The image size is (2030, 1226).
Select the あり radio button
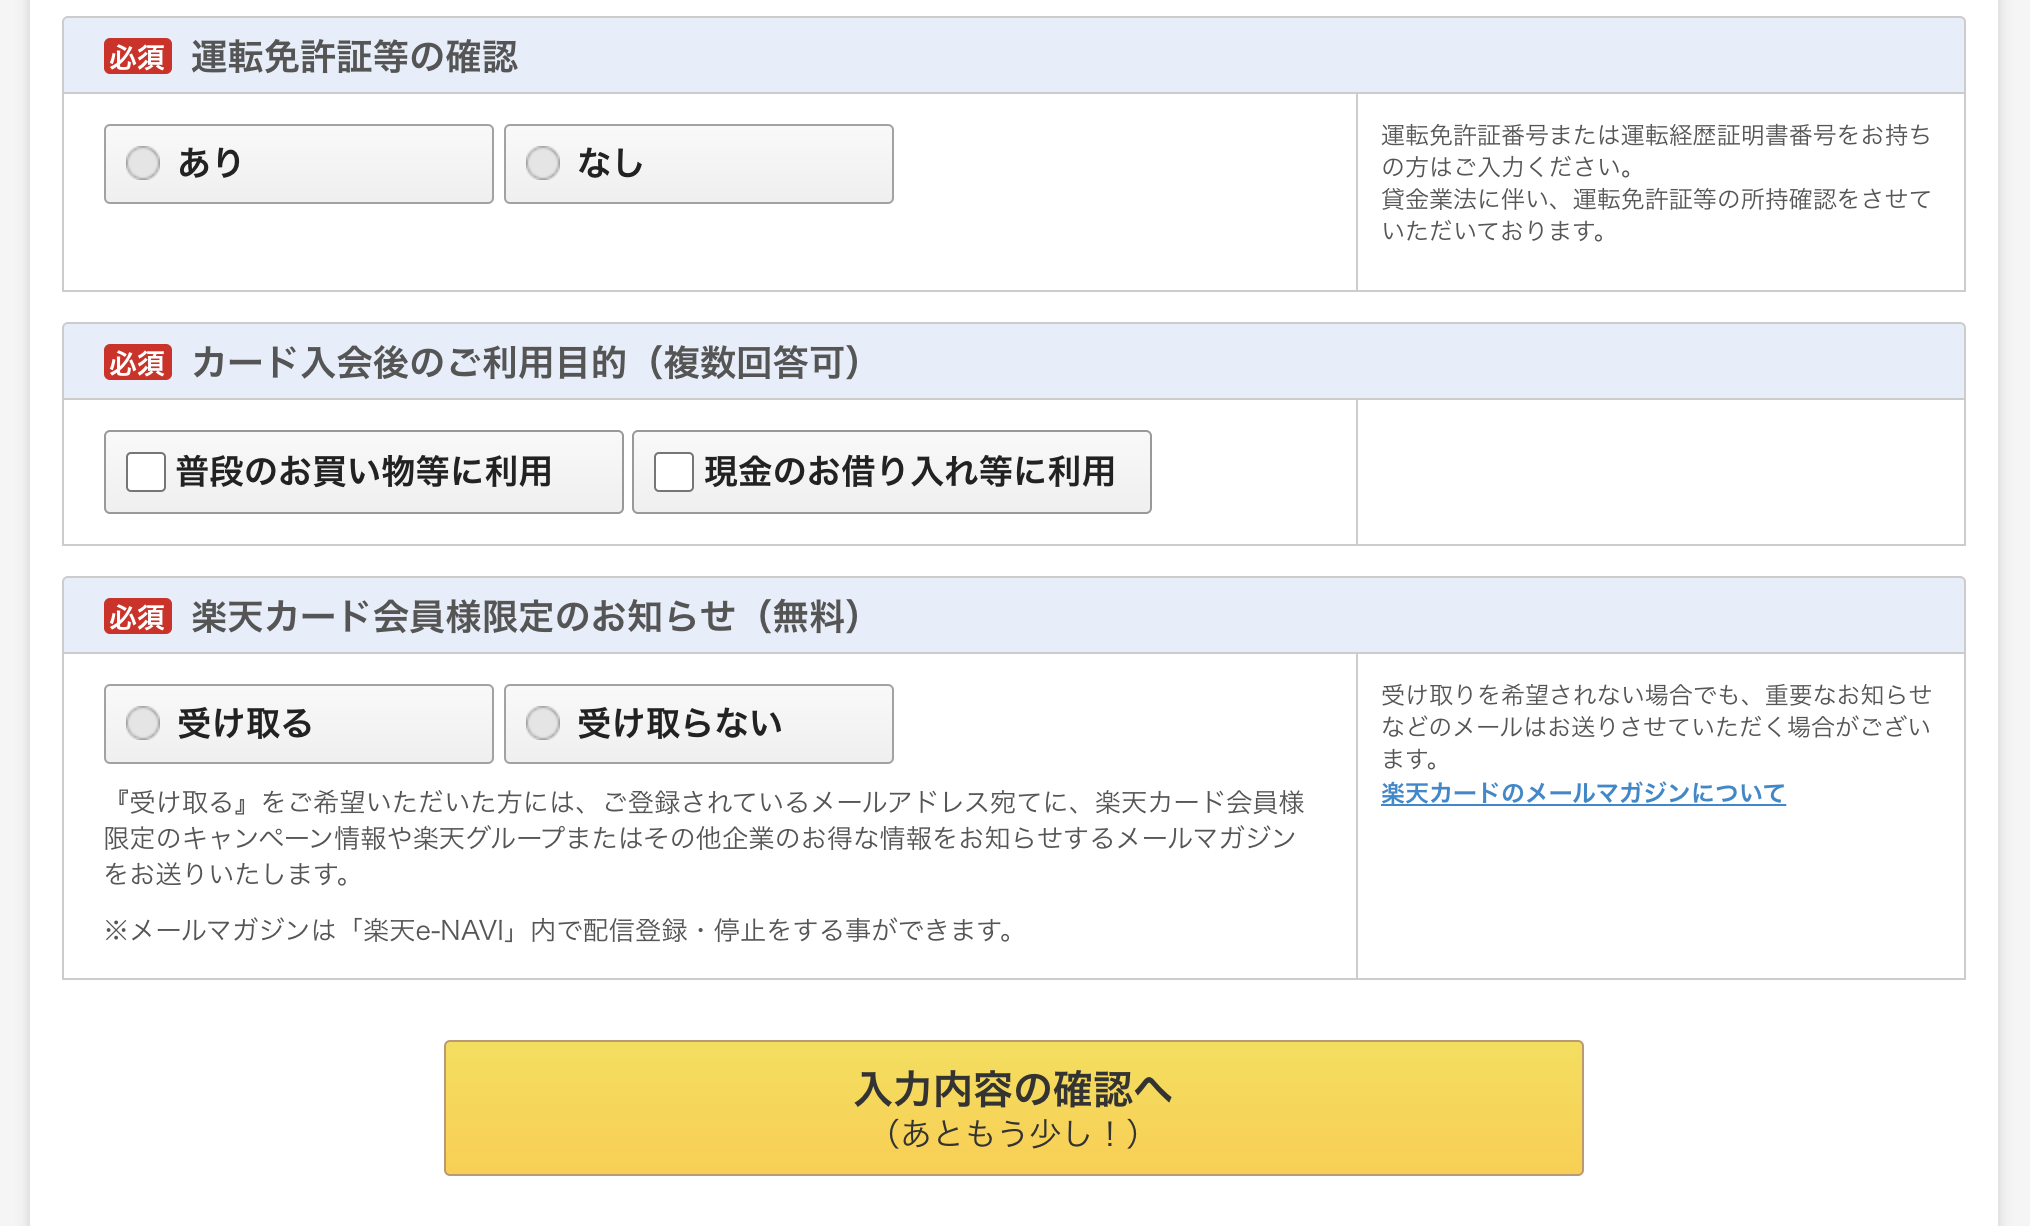click(143, 163)
